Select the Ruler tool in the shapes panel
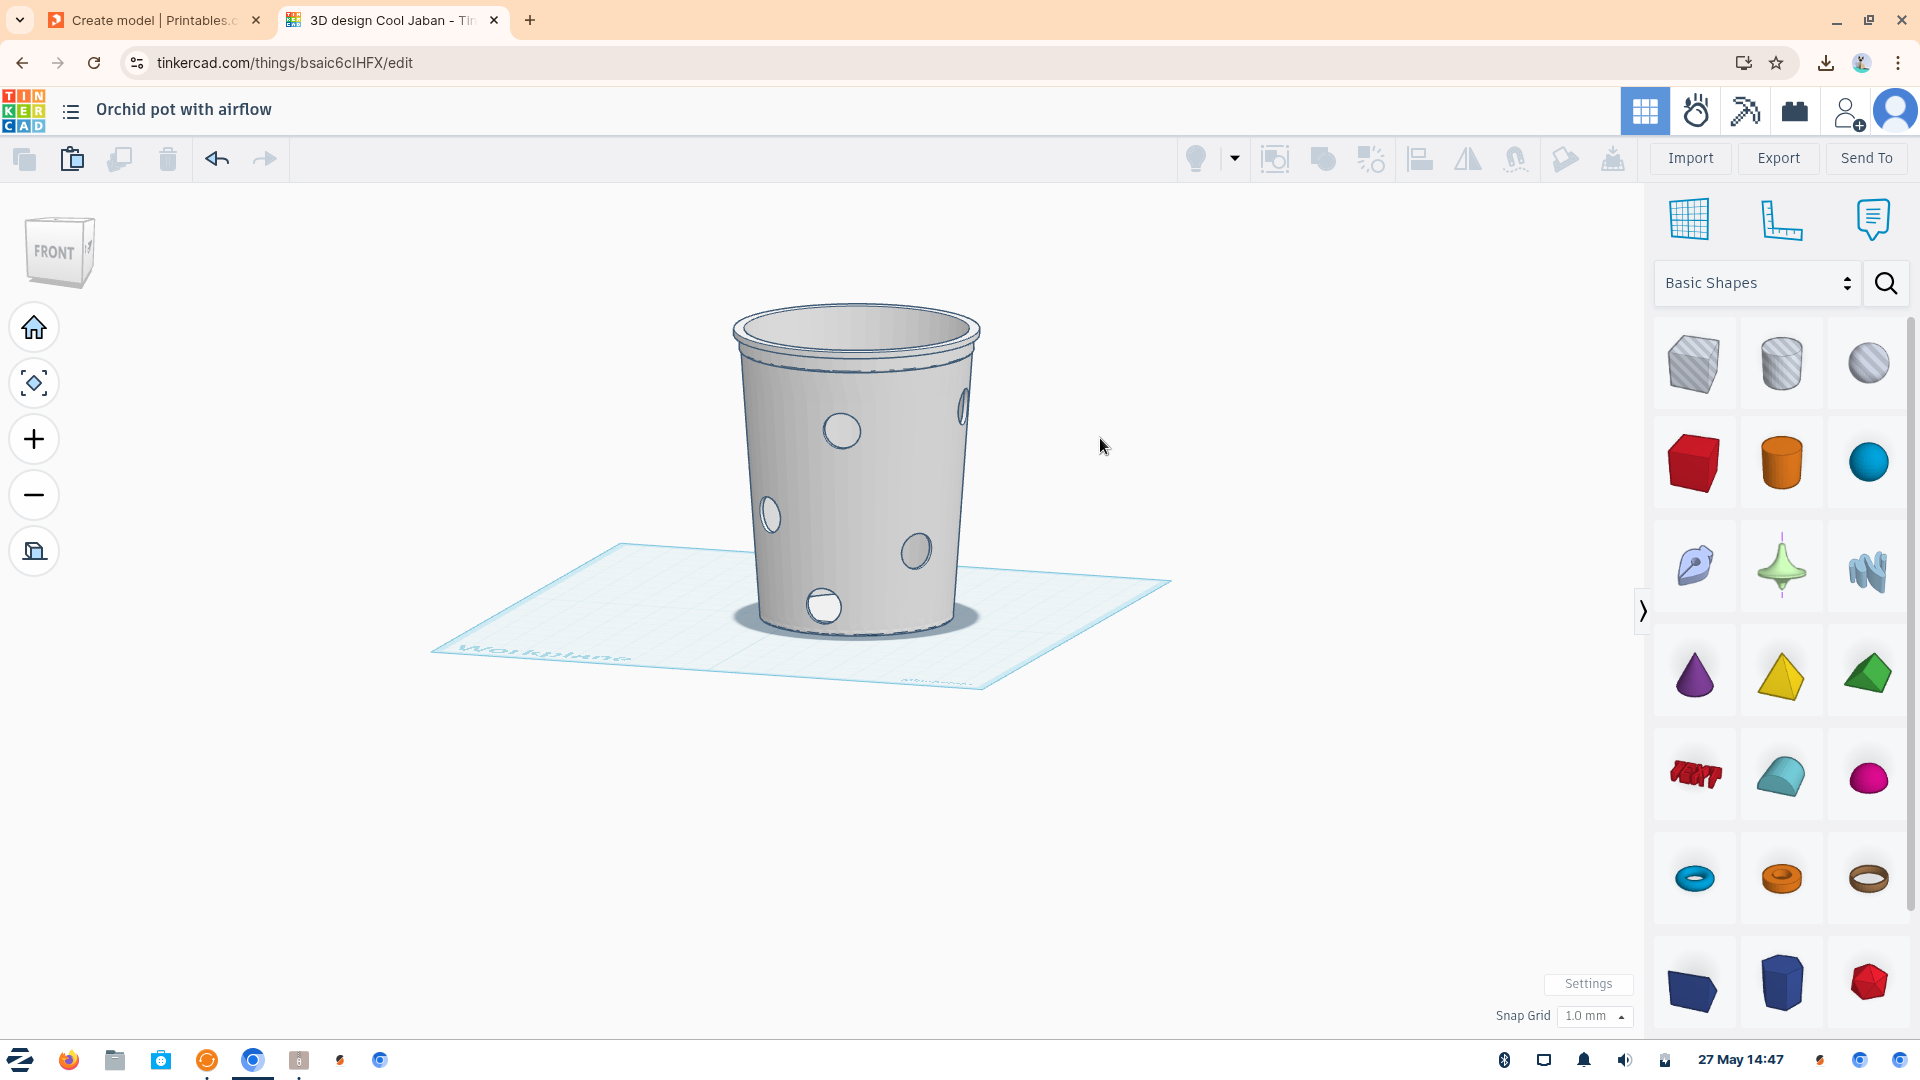 (x=1781, y=219)
